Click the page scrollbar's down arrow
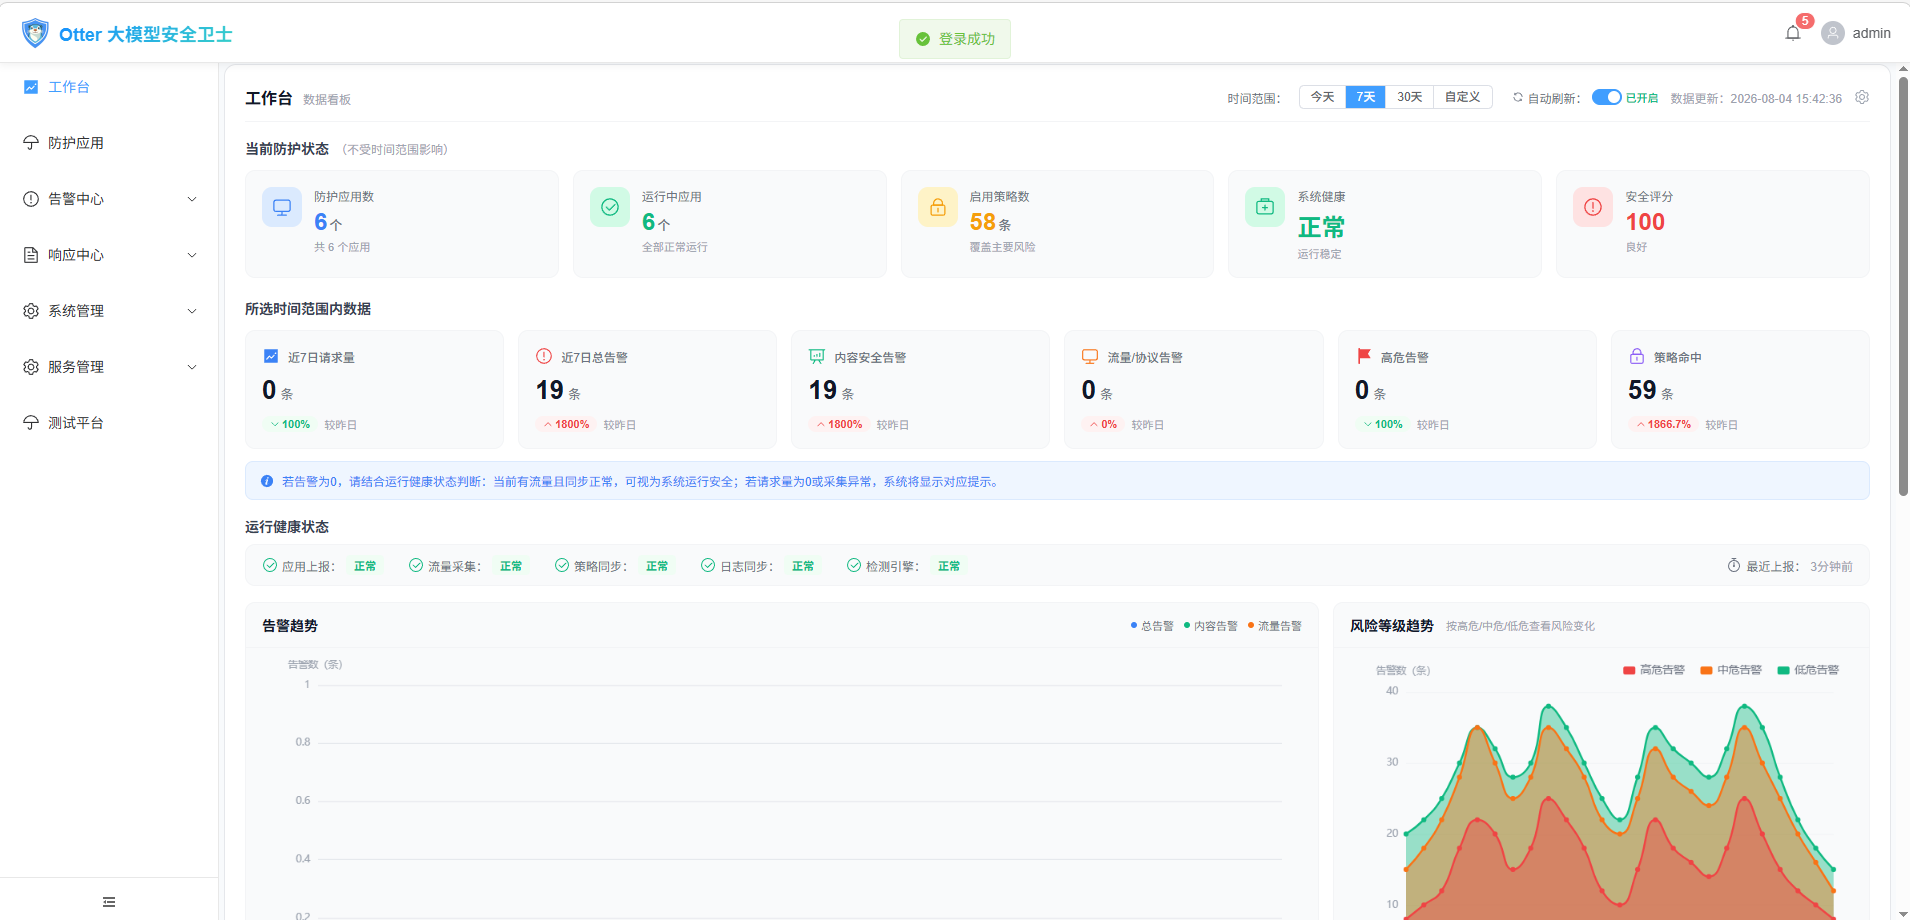 tap(1903, 912)
